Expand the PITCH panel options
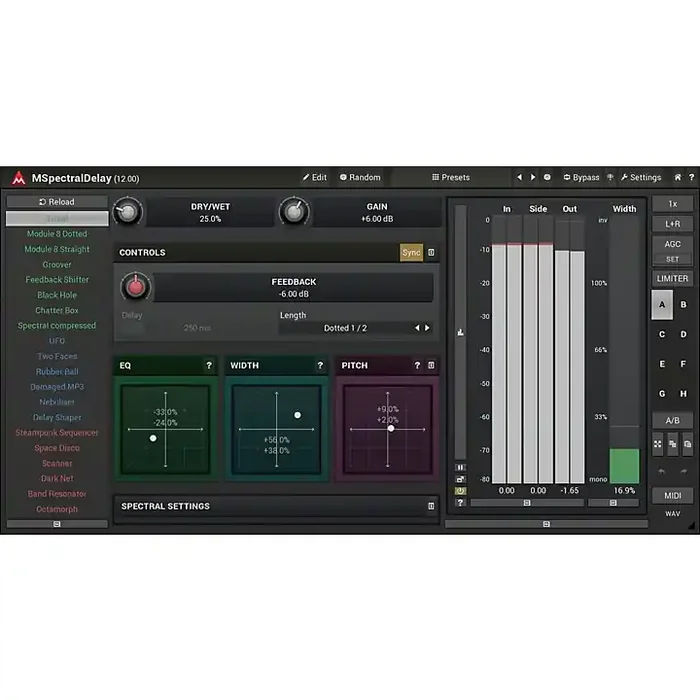 click(x=431, y=365)
